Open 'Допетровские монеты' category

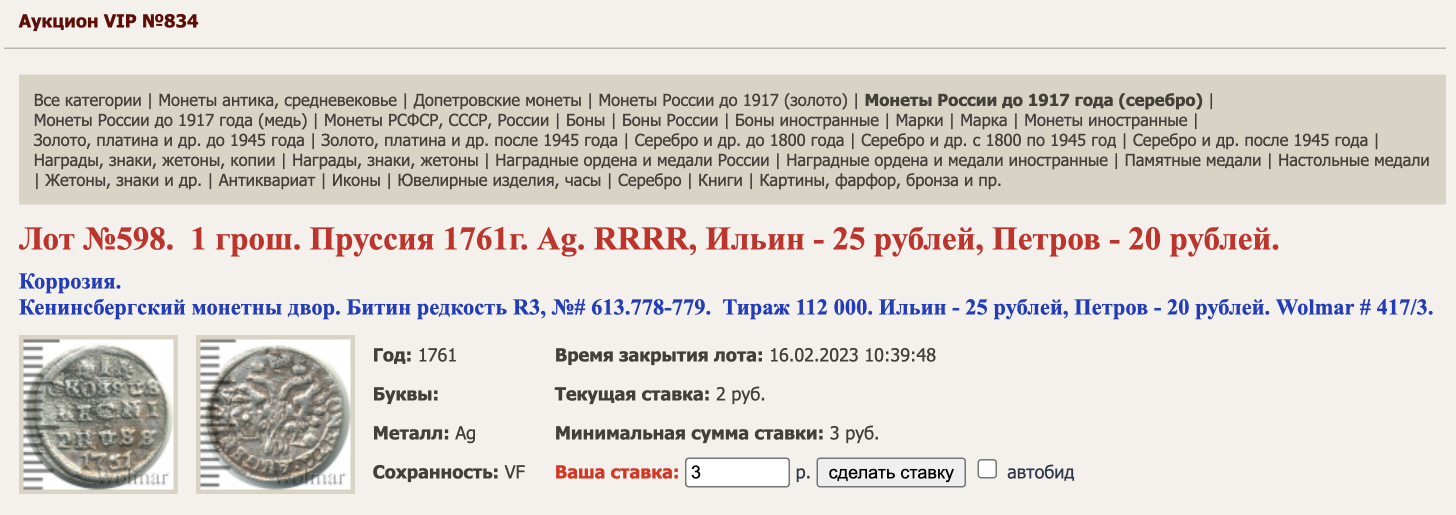click(x=497, y=100)
